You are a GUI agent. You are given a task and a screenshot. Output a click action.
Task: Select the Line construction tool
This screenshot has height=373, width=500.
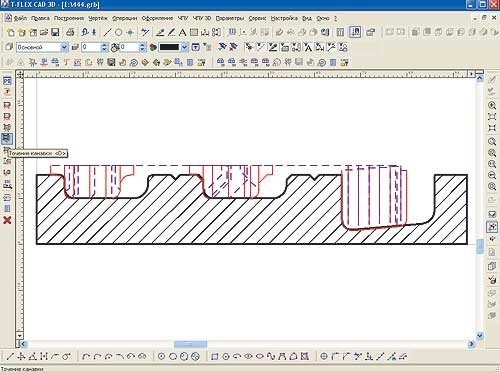click(x=107, y=32)
